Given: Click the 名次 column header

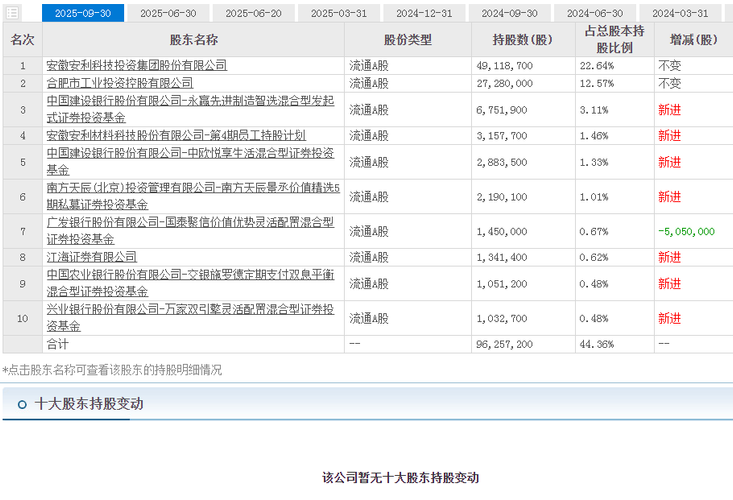Looking at the screenshot, I should 22,40.
